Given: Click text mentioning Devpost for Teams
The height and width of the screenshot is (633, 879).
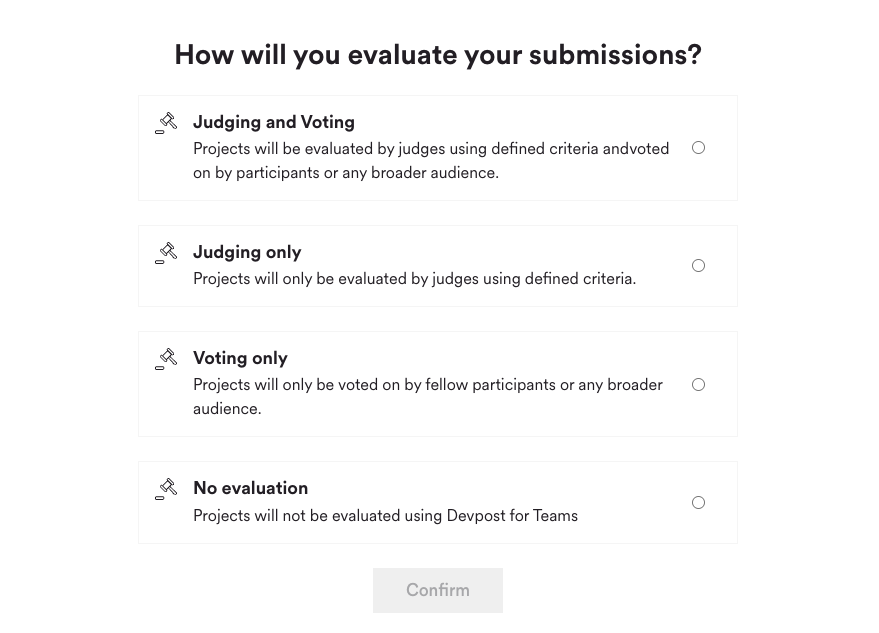Looking at the screenshot, I should pyautogui.click(x=385, y=516).
